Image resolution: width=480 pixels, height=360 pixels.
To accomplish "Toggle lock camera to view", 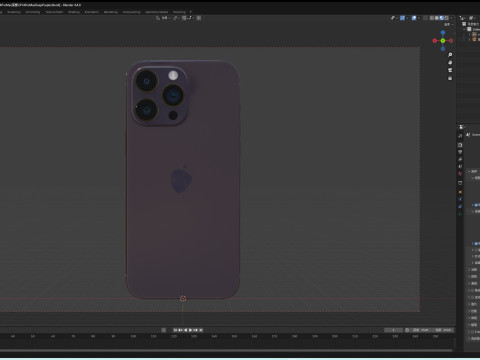I will [x=450, y=78].
